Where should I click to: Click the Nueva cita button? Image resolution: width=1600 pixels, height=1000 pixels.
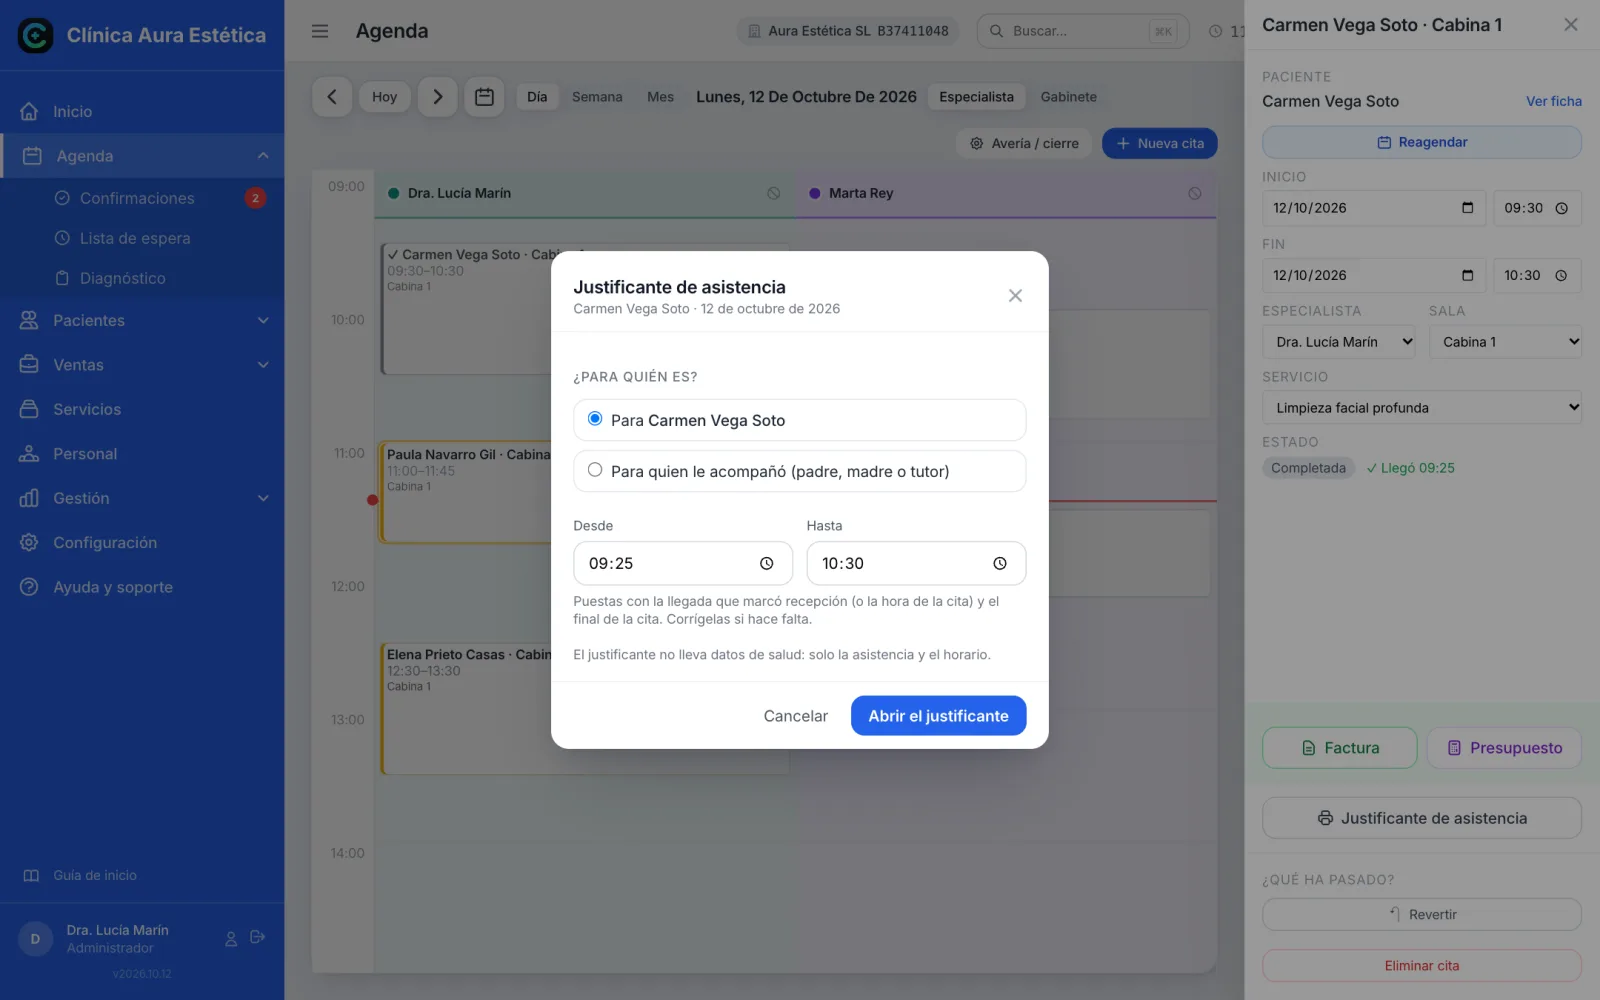tap(1159, 143)
